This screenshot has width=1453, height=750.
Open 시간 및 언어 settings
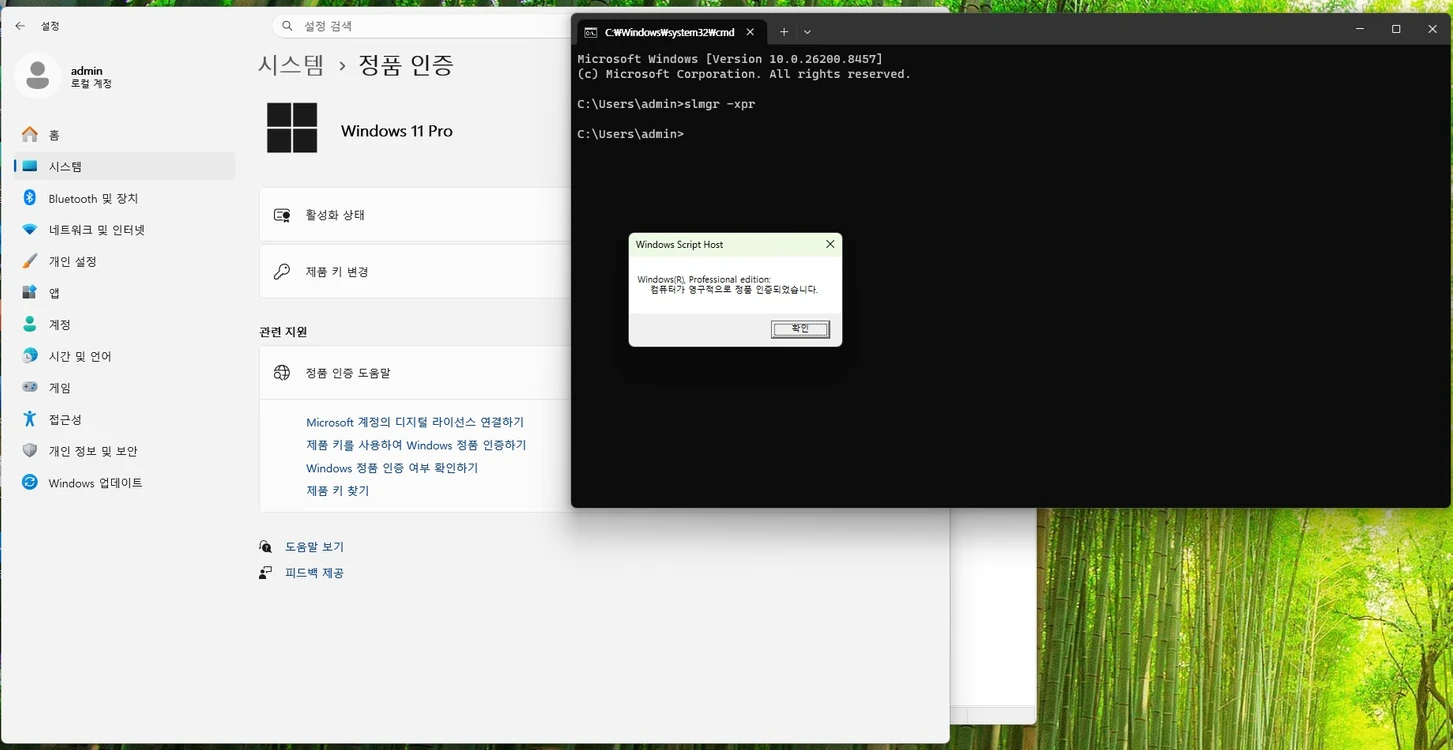tap(125, 356)
